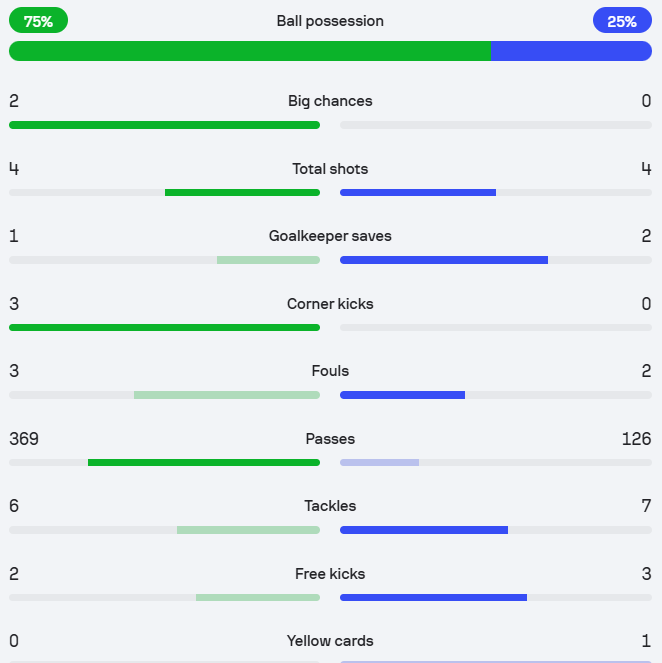
Task: Click the green 75% possession badge
Action: tap(38, 21)
